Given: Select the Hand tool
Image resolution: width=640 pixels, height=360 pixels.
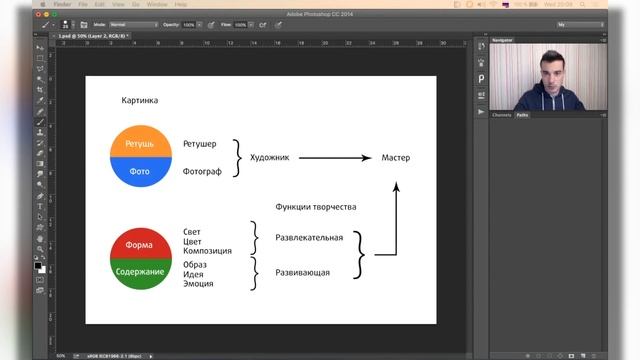Looking at the screenshot, I should click(40, 238).
